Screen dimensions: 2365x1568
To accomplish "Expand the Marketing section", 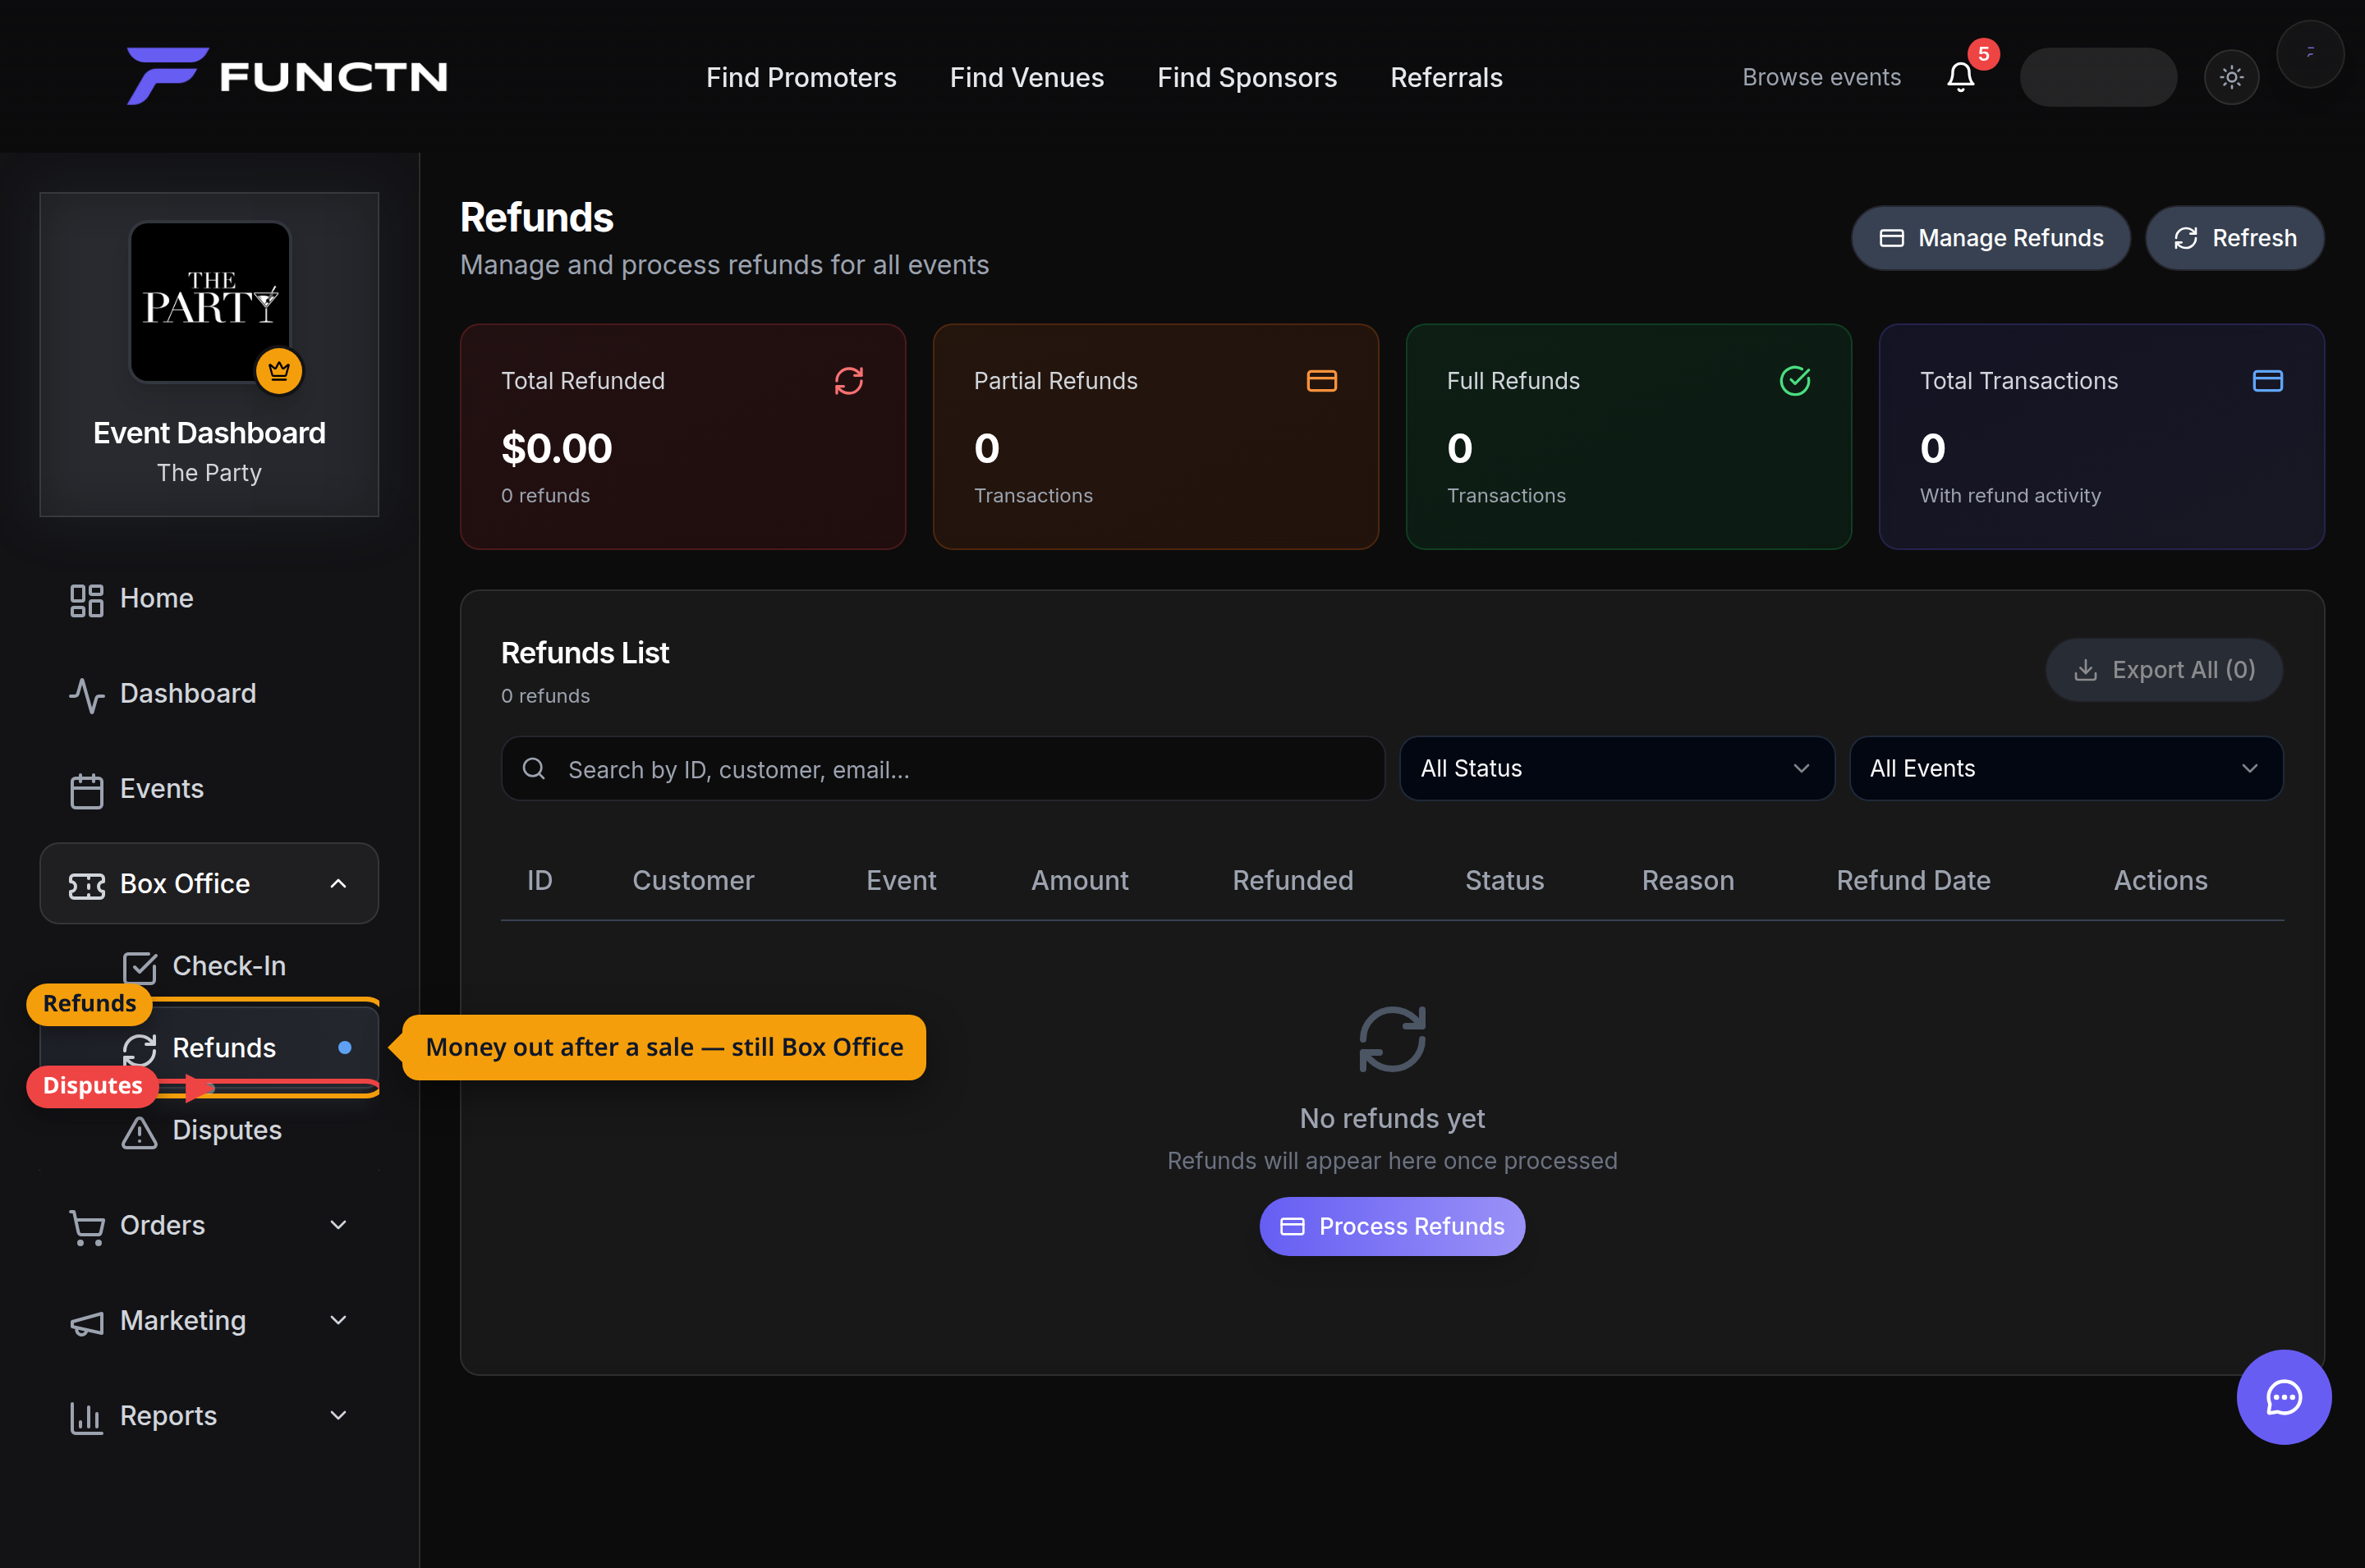I will (209, 1321).
